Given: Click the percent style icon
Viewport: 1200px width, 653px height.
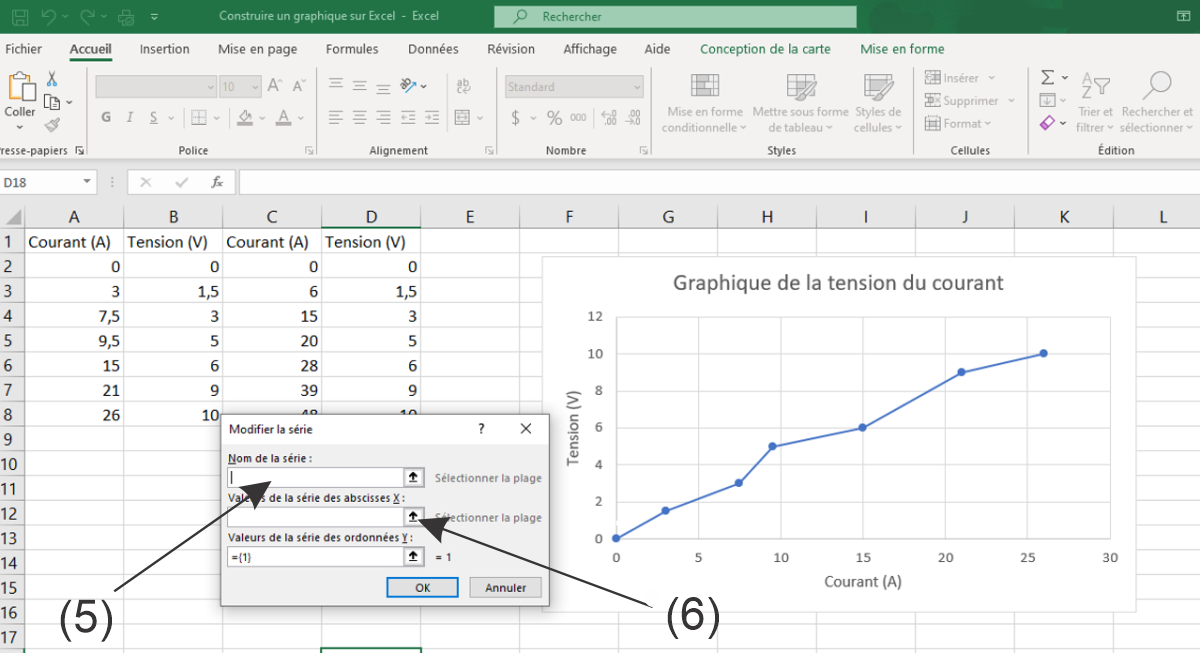Looking at the screenshot, I should click(x=554, y=118).
